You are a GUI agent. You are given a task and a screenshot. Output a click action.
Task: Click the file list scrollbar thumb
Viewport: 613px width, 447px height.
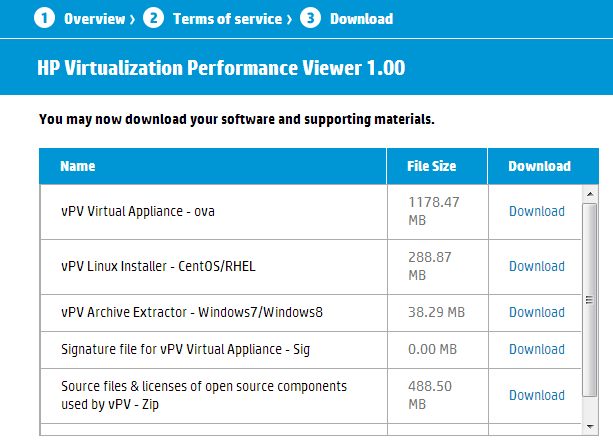(x=590, y=300)
